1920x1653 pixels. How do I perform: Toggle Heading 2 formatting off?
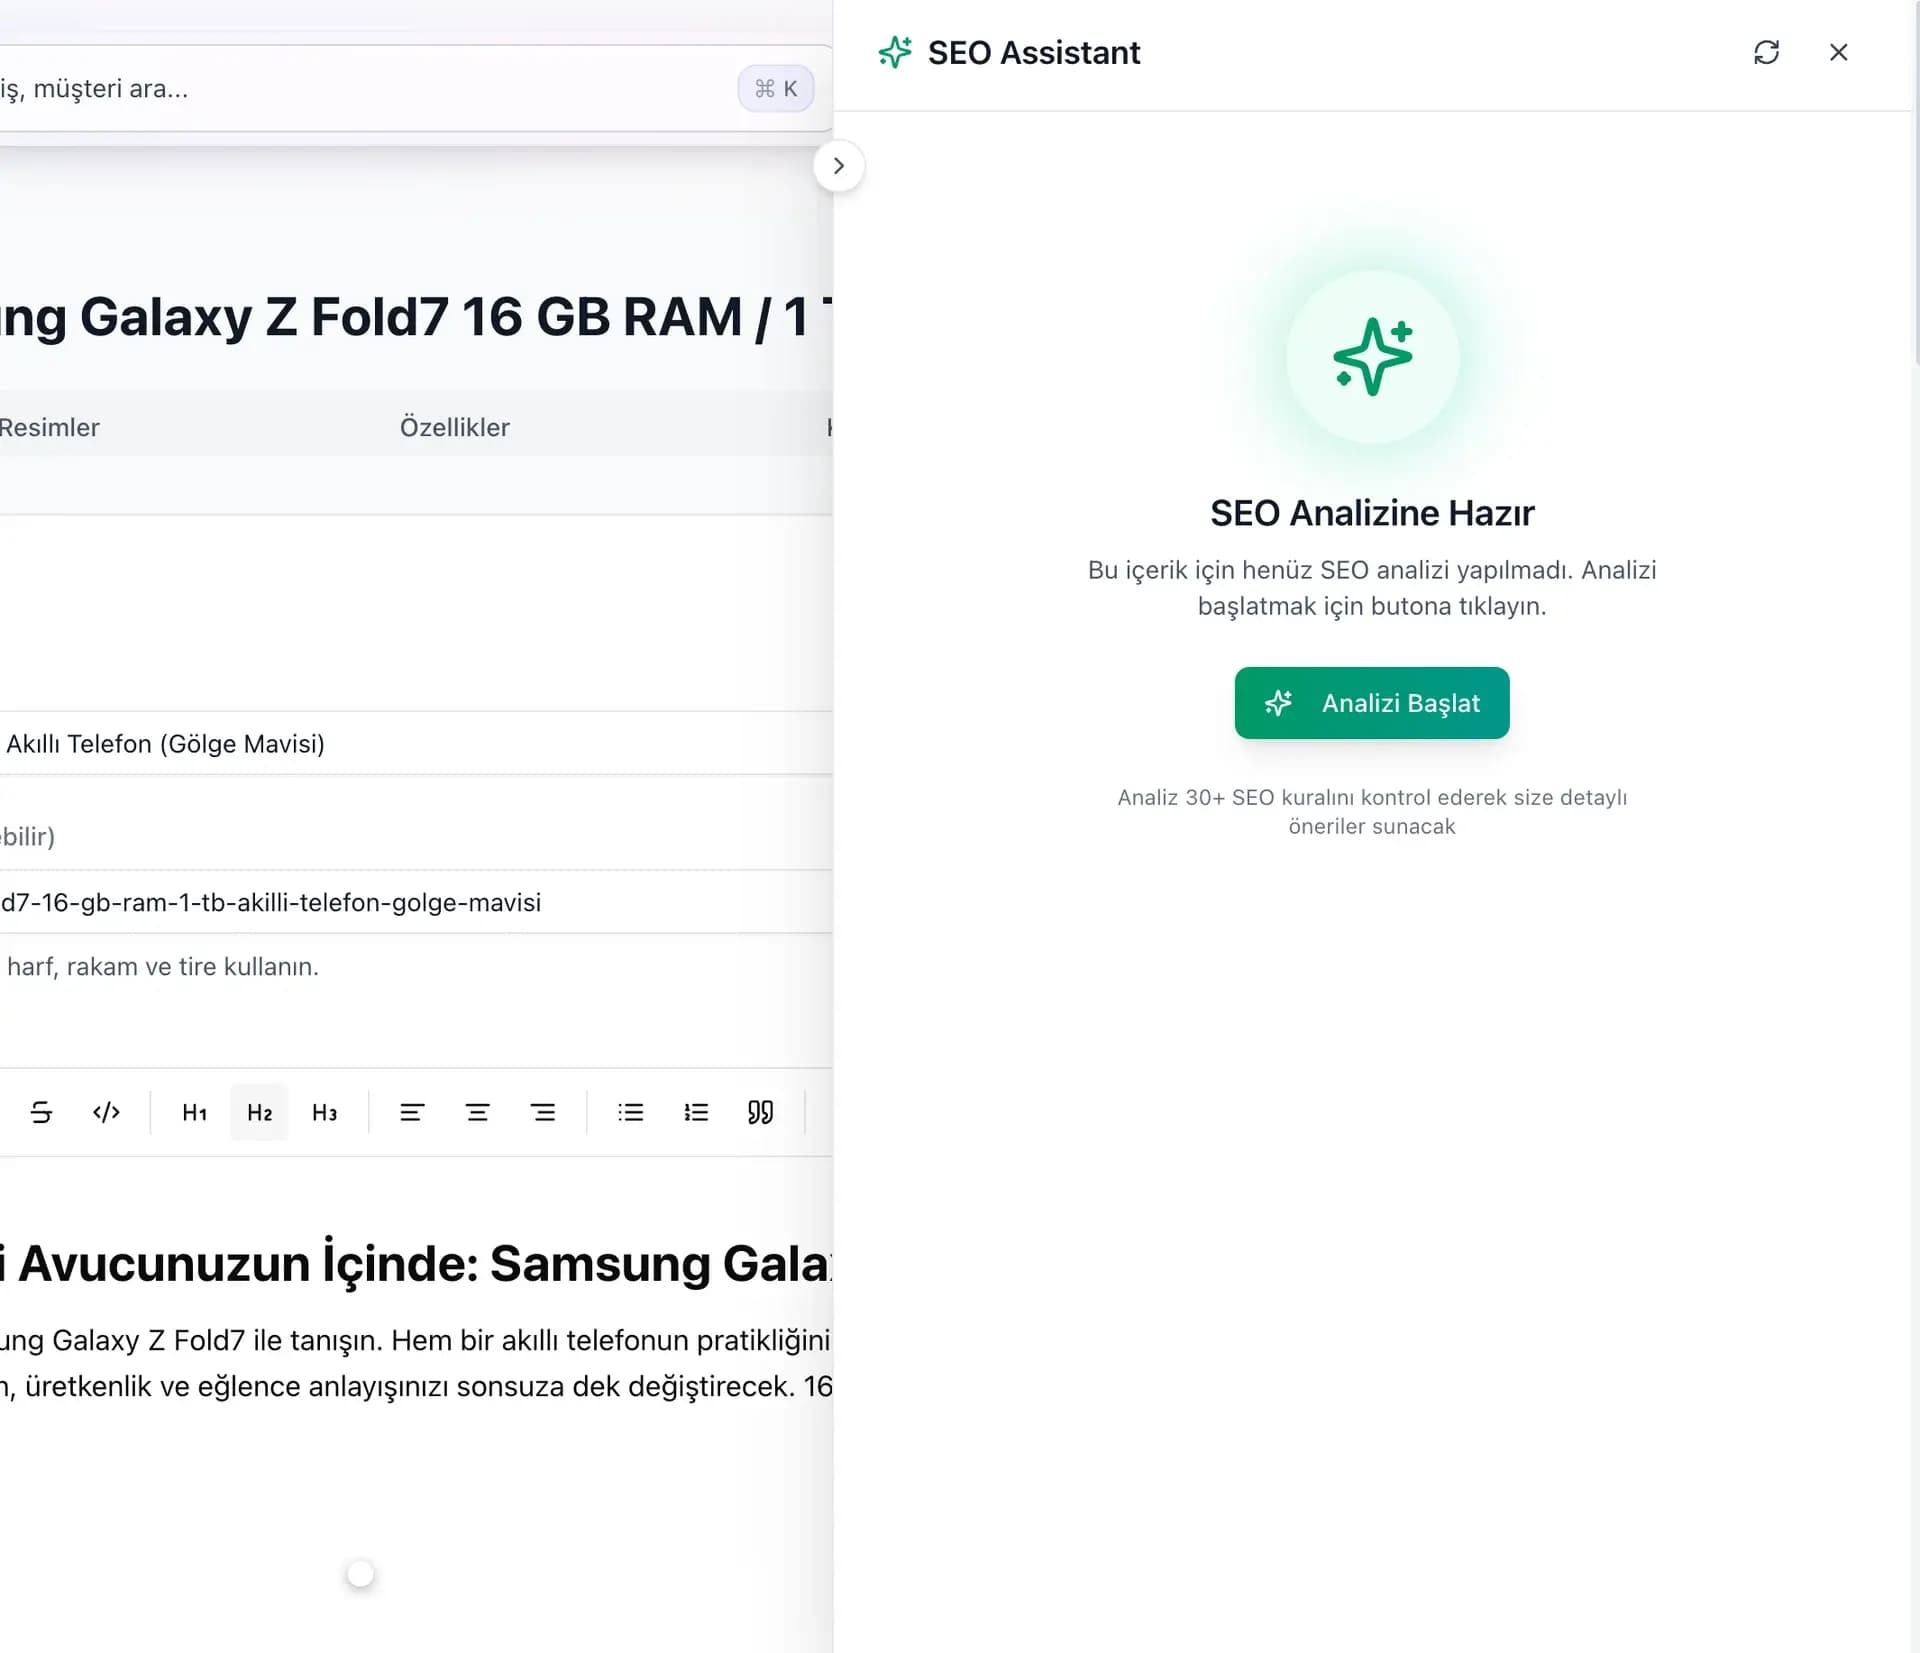pyautogui.click(x=258, y=1112)
